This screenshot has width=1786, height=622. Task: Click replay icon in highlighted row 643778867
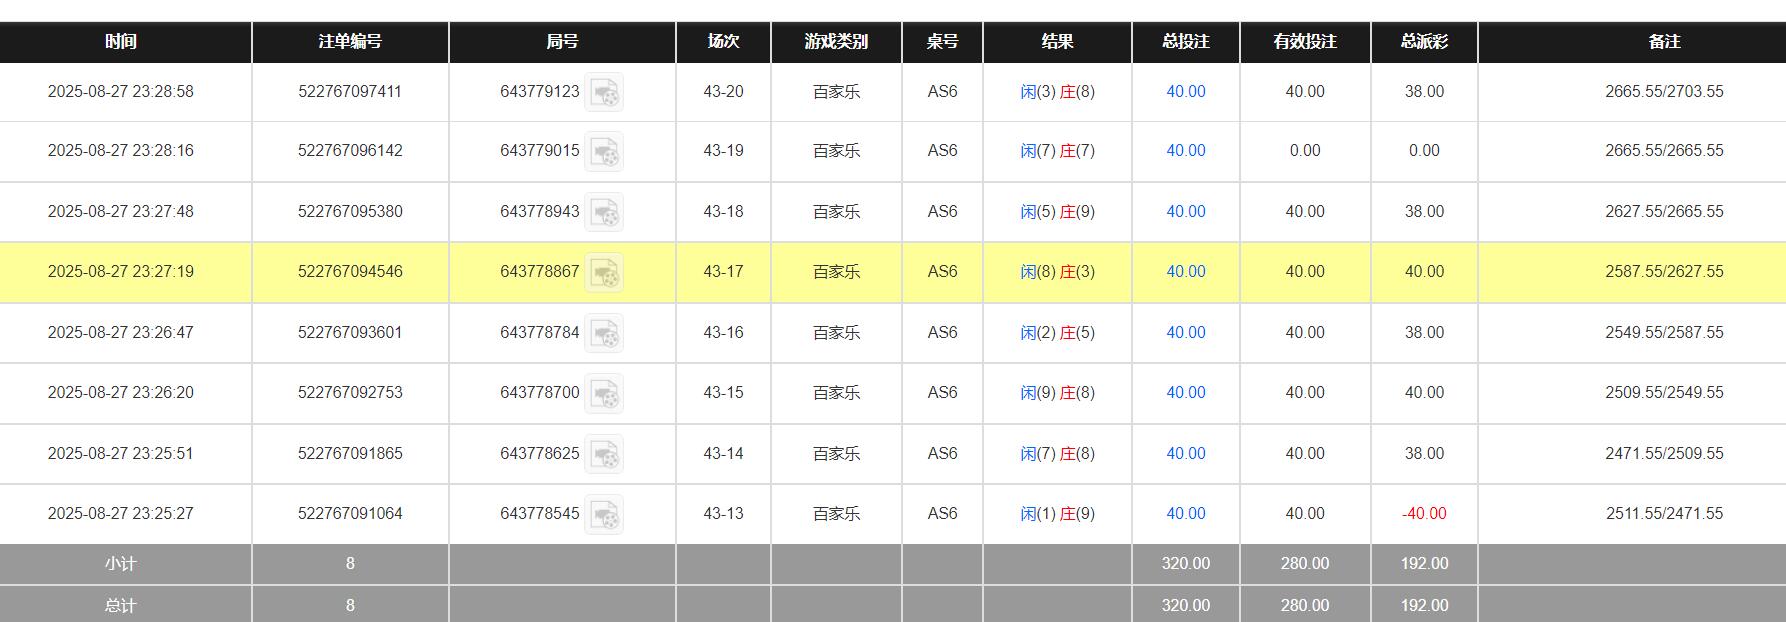604,272
